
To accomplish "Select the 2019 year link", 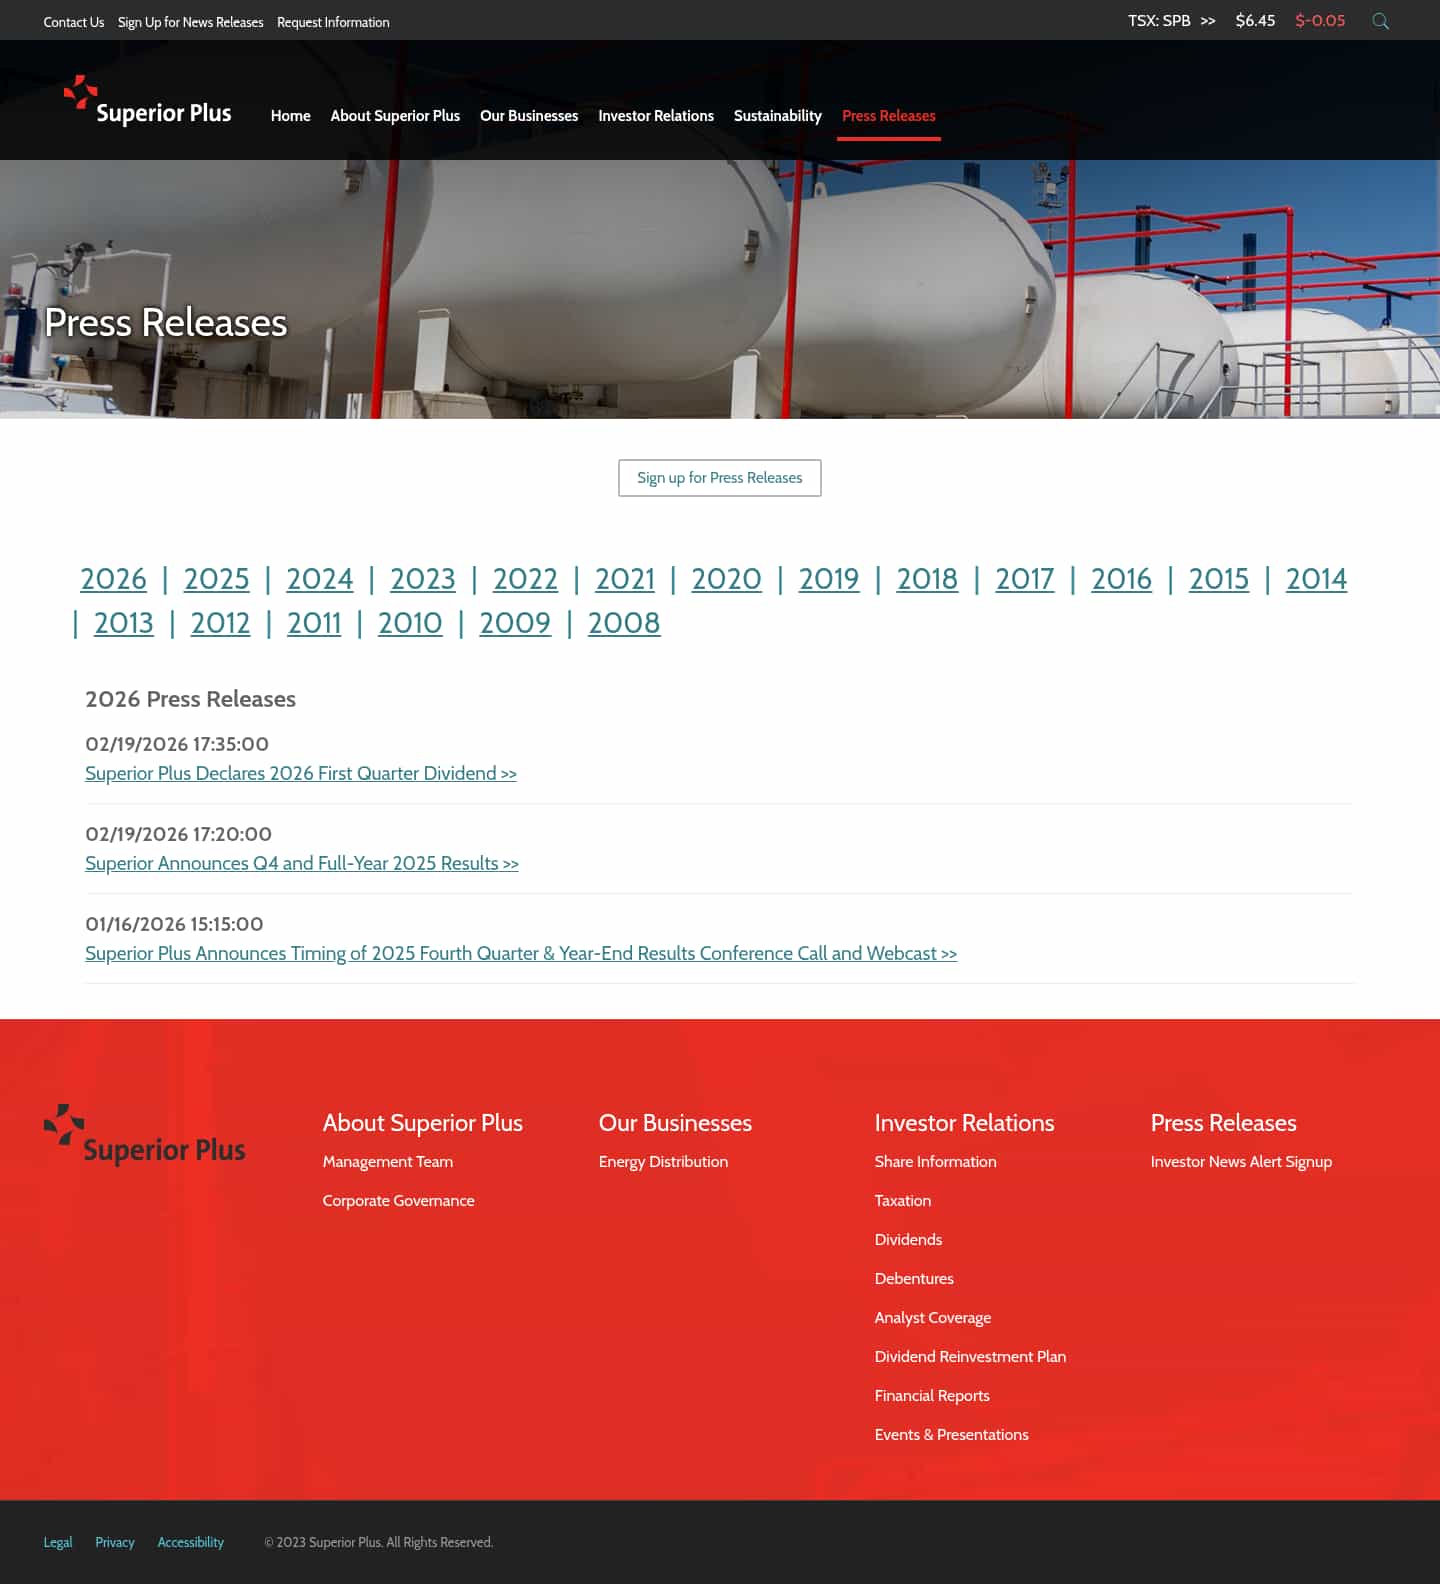I will [829, 579].
